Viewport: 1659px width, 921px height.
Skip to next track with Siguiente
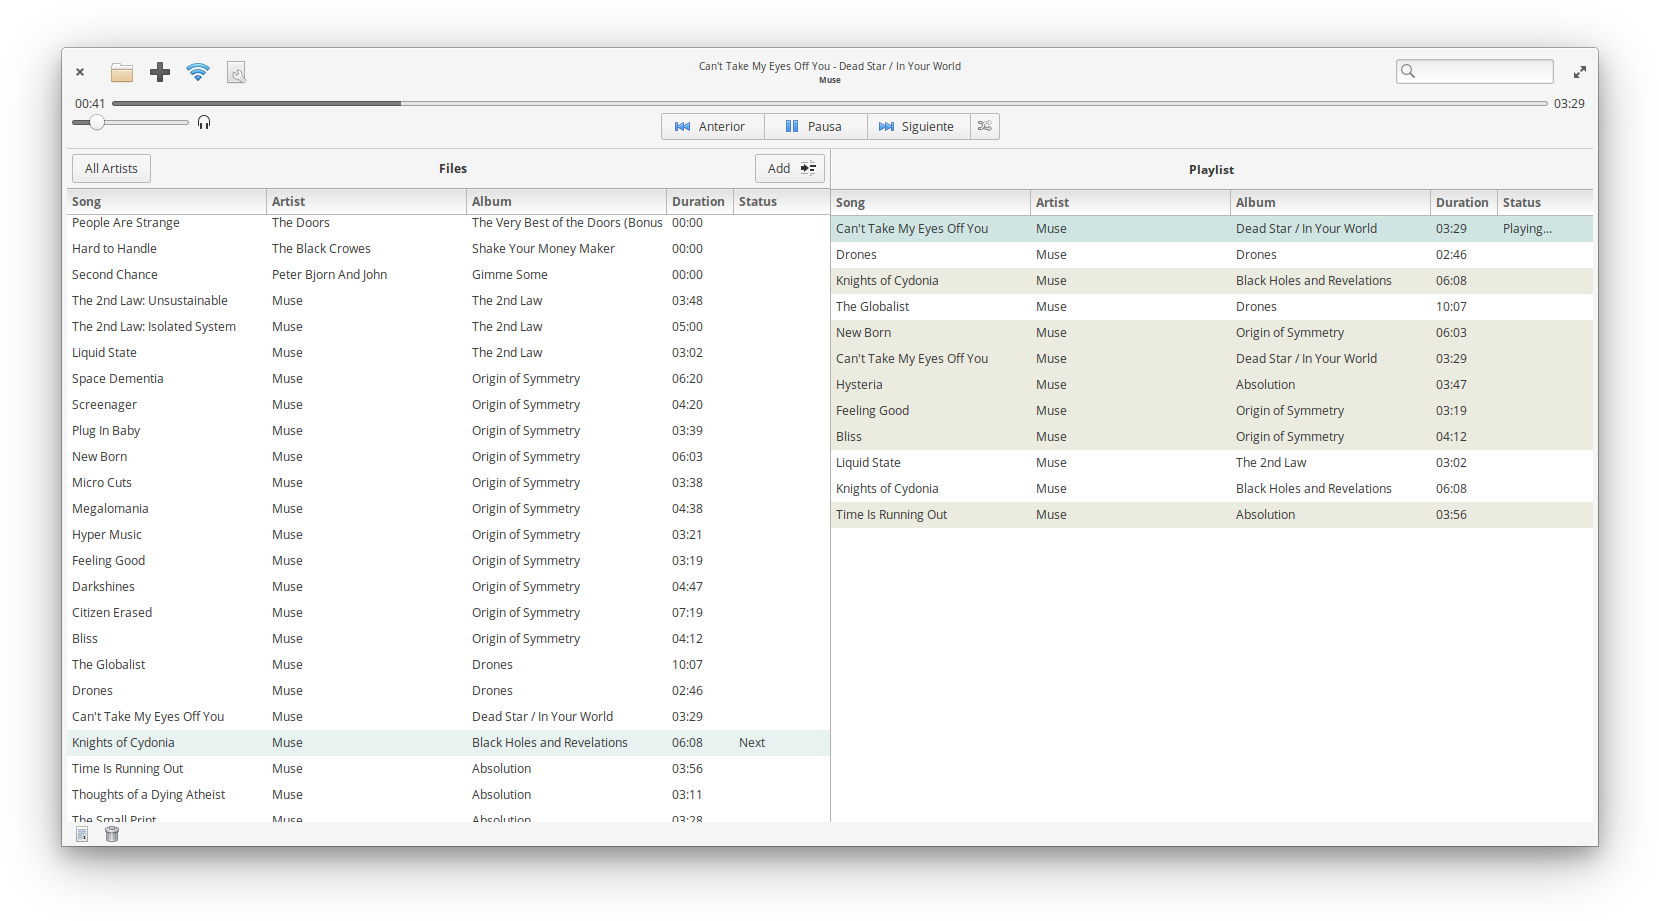(919, 126)
